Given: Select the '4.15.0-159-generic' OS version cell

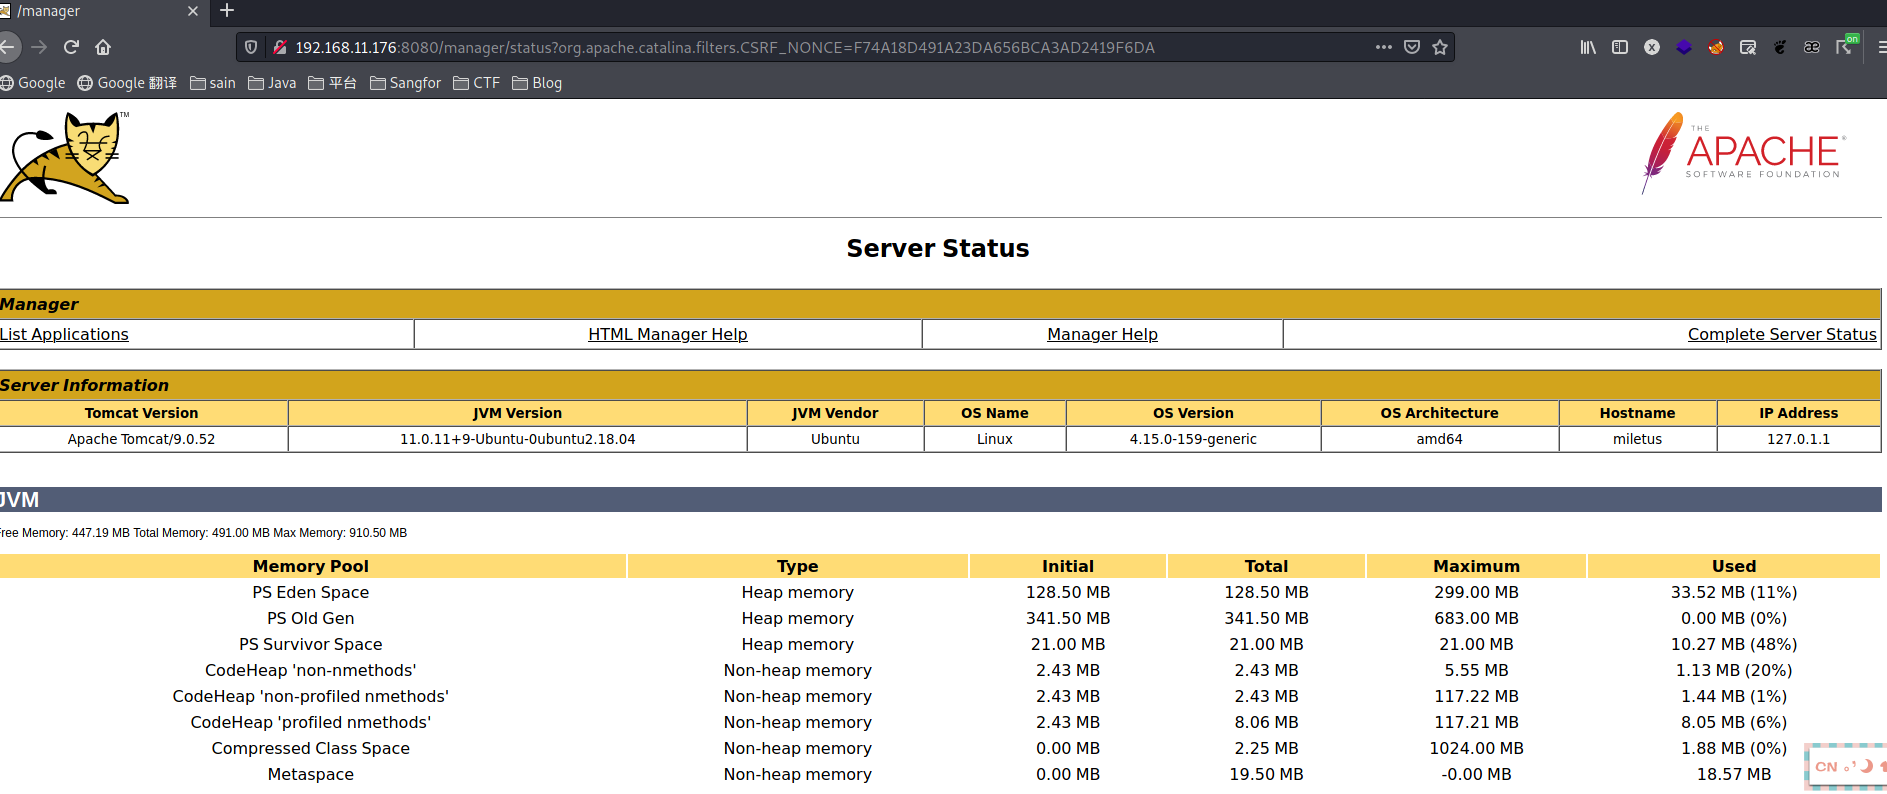Looking at the screenshot, I should pyautogui.click(x=1193, y=439).
